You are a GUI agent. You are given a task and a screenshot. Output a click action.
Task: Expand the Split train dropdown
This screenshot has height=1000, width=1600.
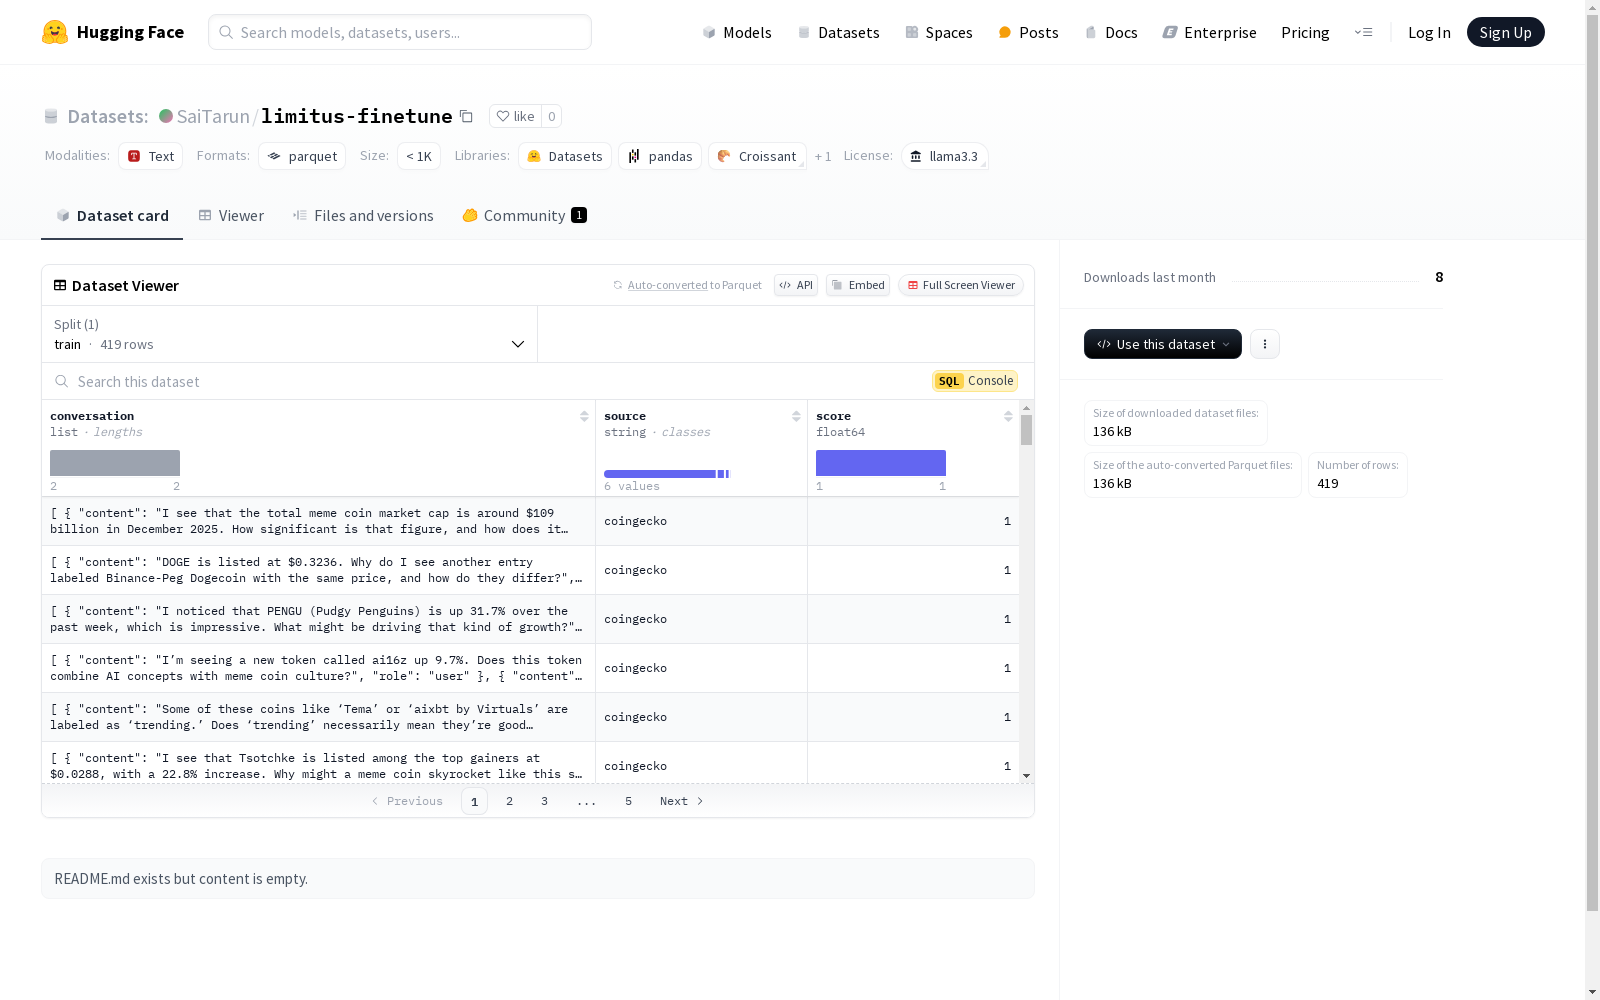tap(289, 334)
